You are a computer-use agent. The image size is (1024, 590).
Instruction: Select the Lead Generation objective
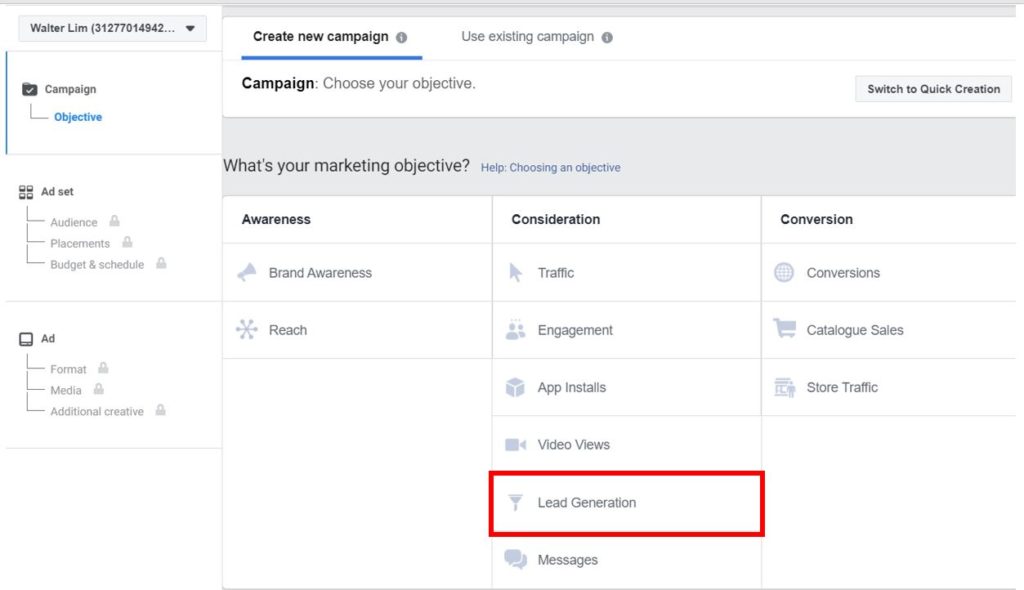click(x=585, y=504)
